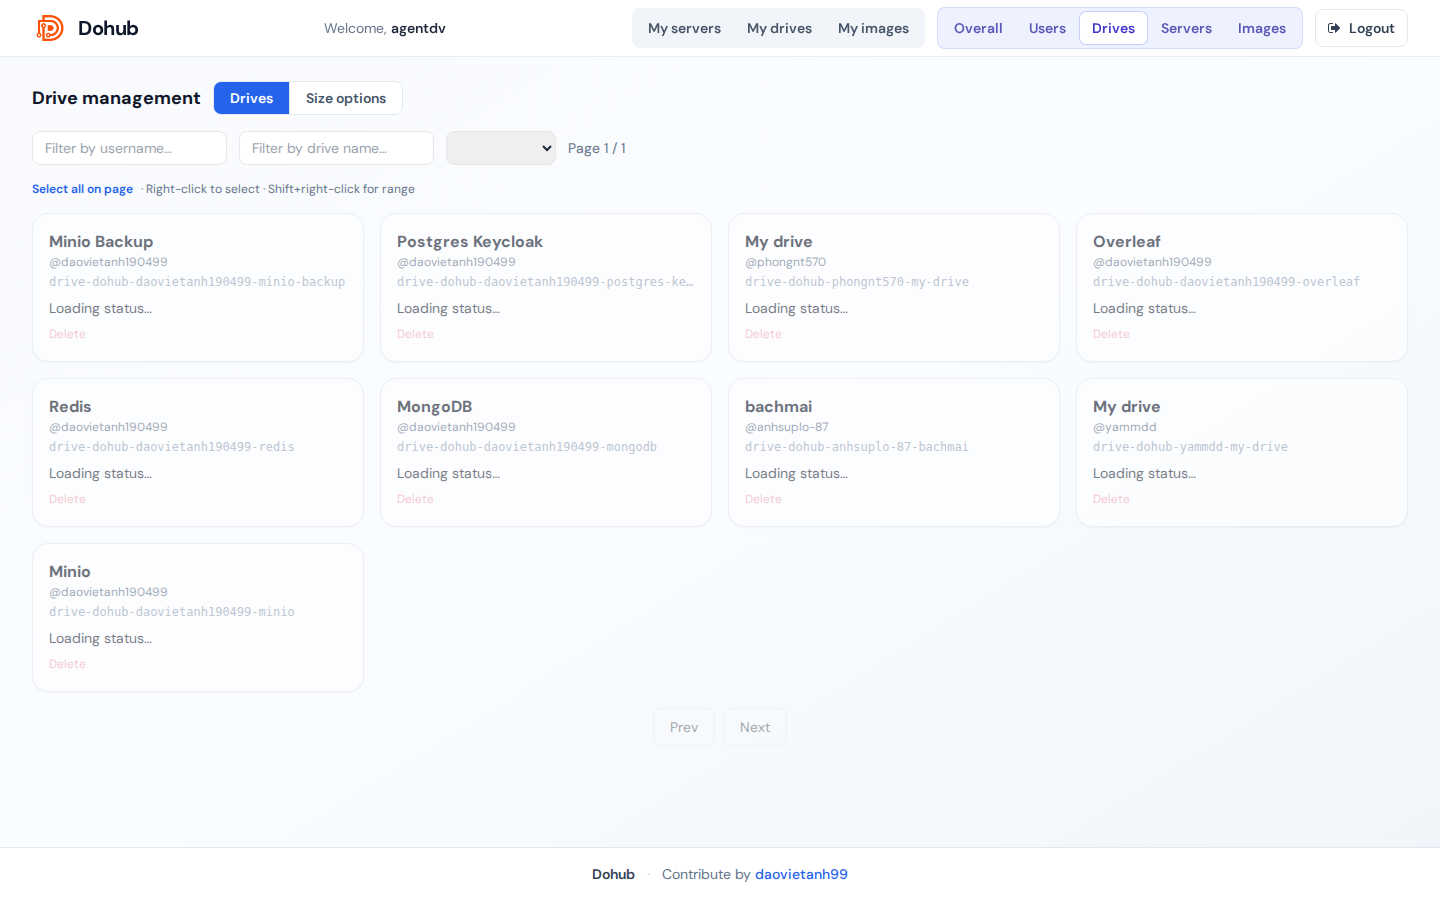Open My servers section
Image resolution: width=1440 pixels, height=900 pixels.
[x=684, y=28]
